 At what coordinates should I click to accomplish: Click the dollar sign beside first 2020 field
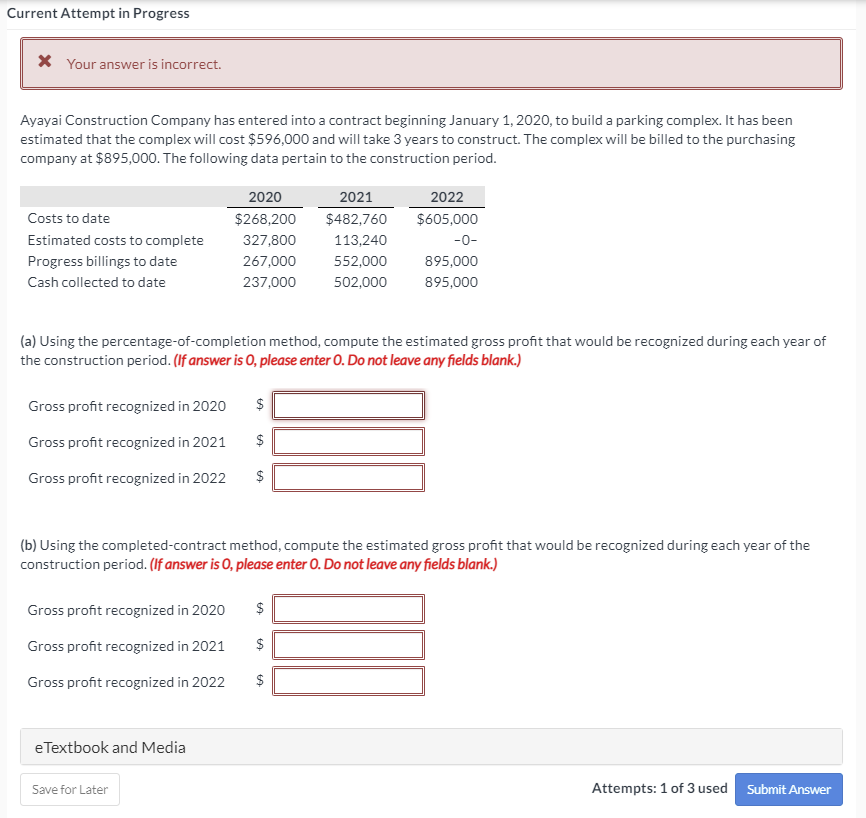pyautogui.click(x=259, y=405)
